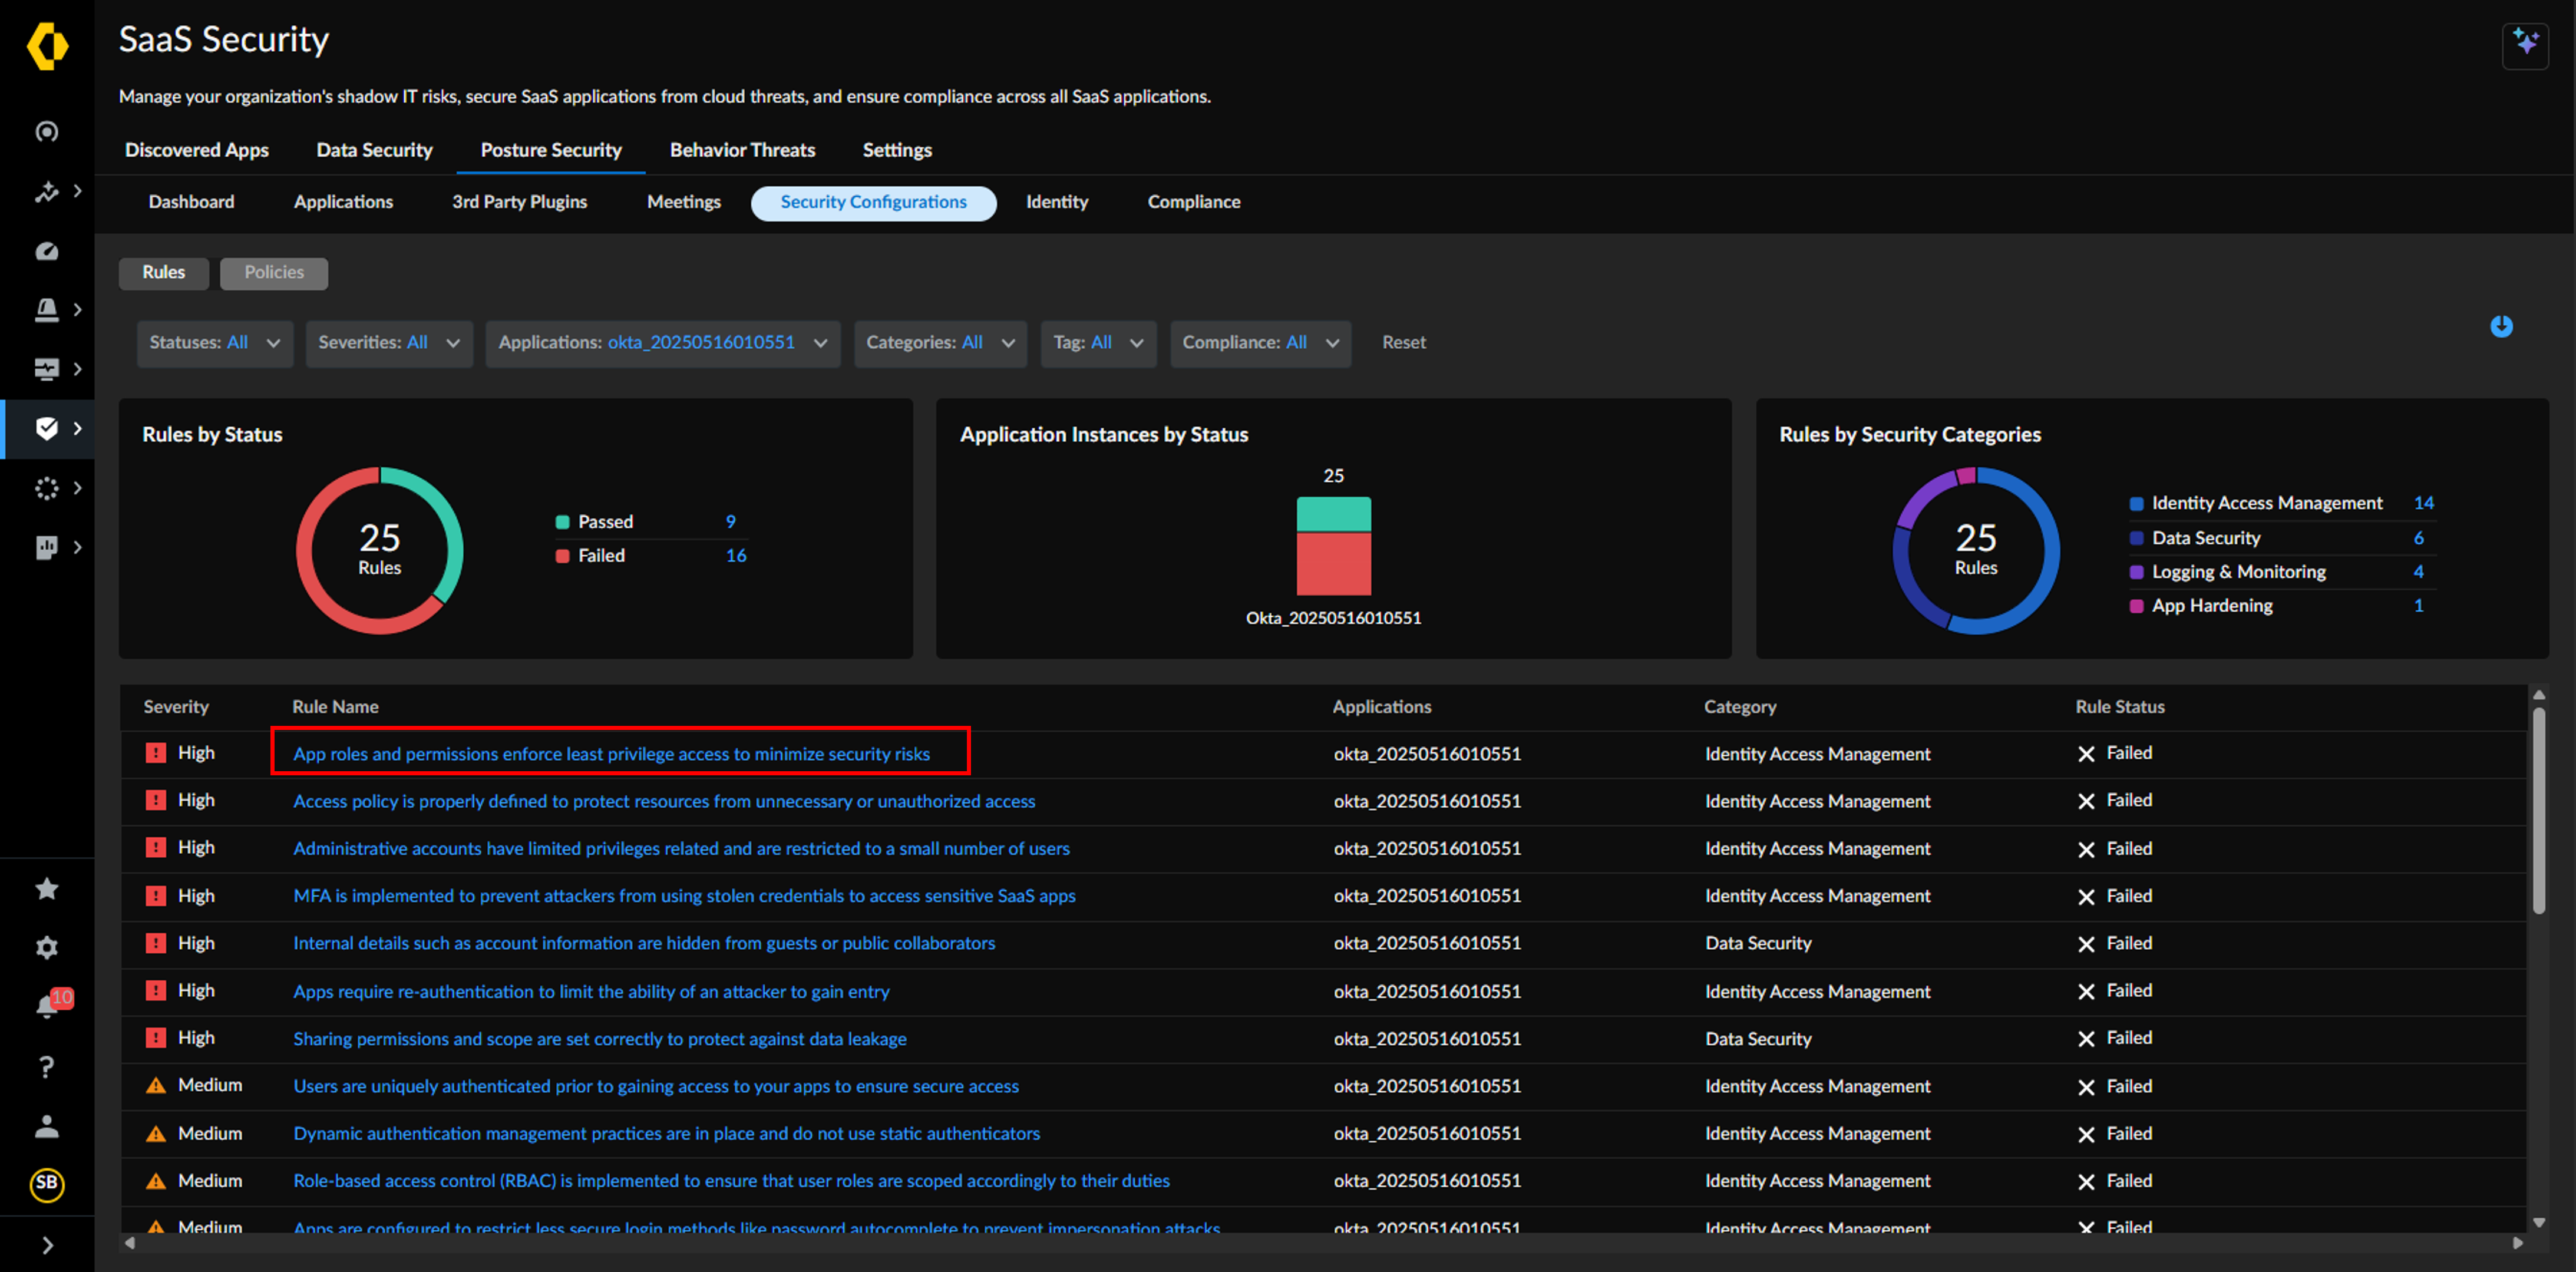
Task: Open the Tag filter dropdown
Action: [x=1098, y=343]
